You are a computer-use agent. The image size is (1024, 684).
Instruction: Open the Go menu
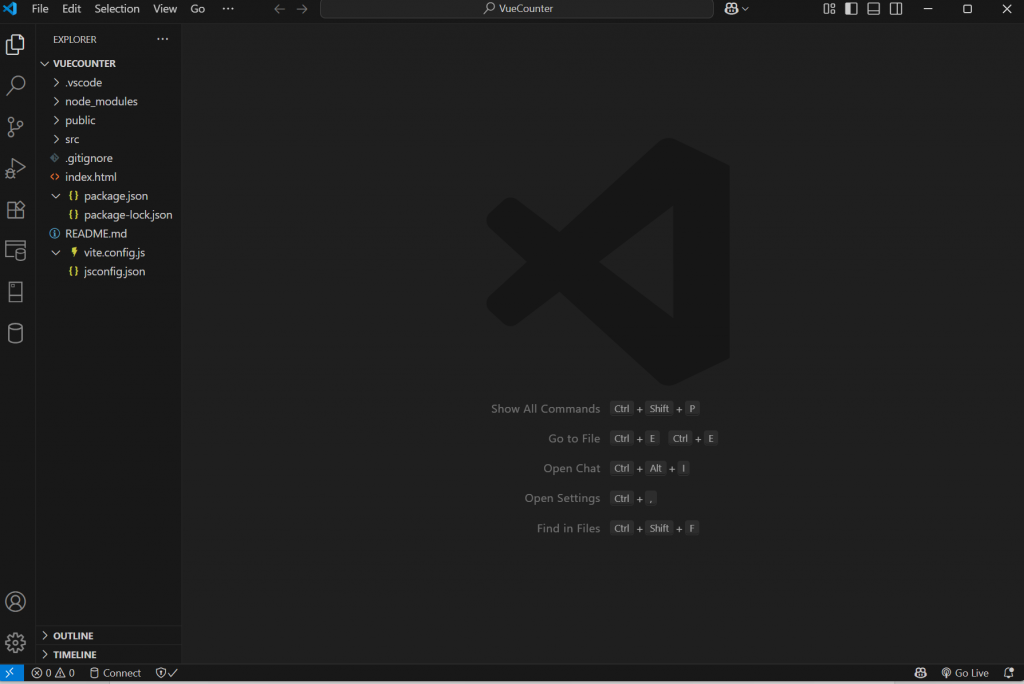[197, 8]
